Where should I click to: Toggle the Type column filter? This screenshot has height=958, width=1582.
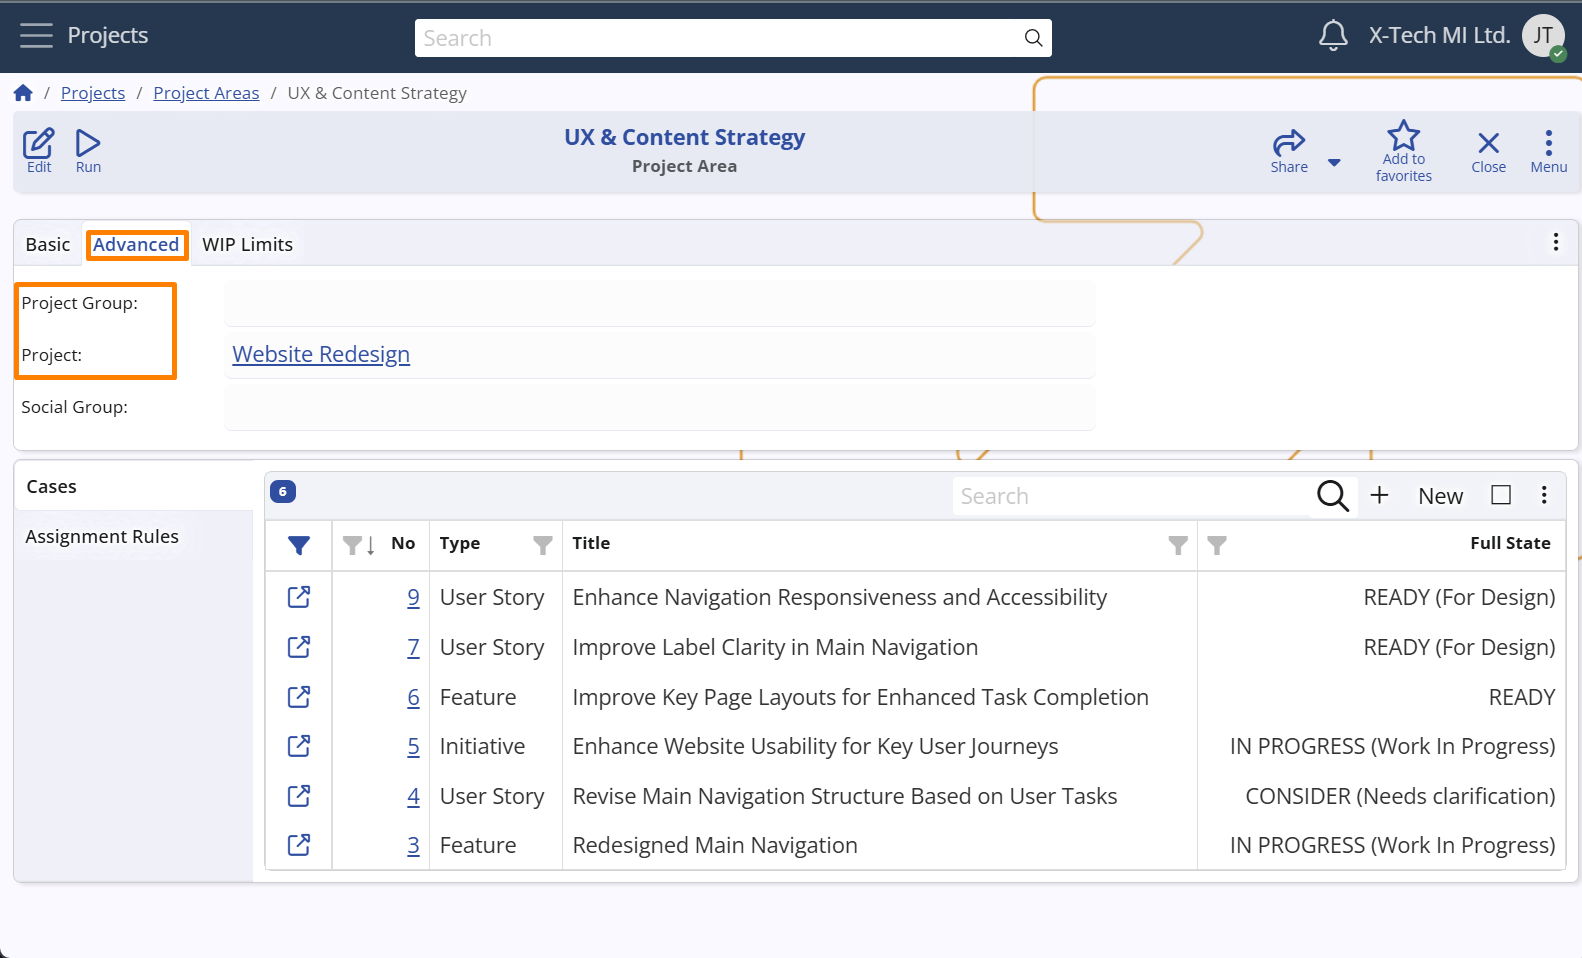coord(542,545)
